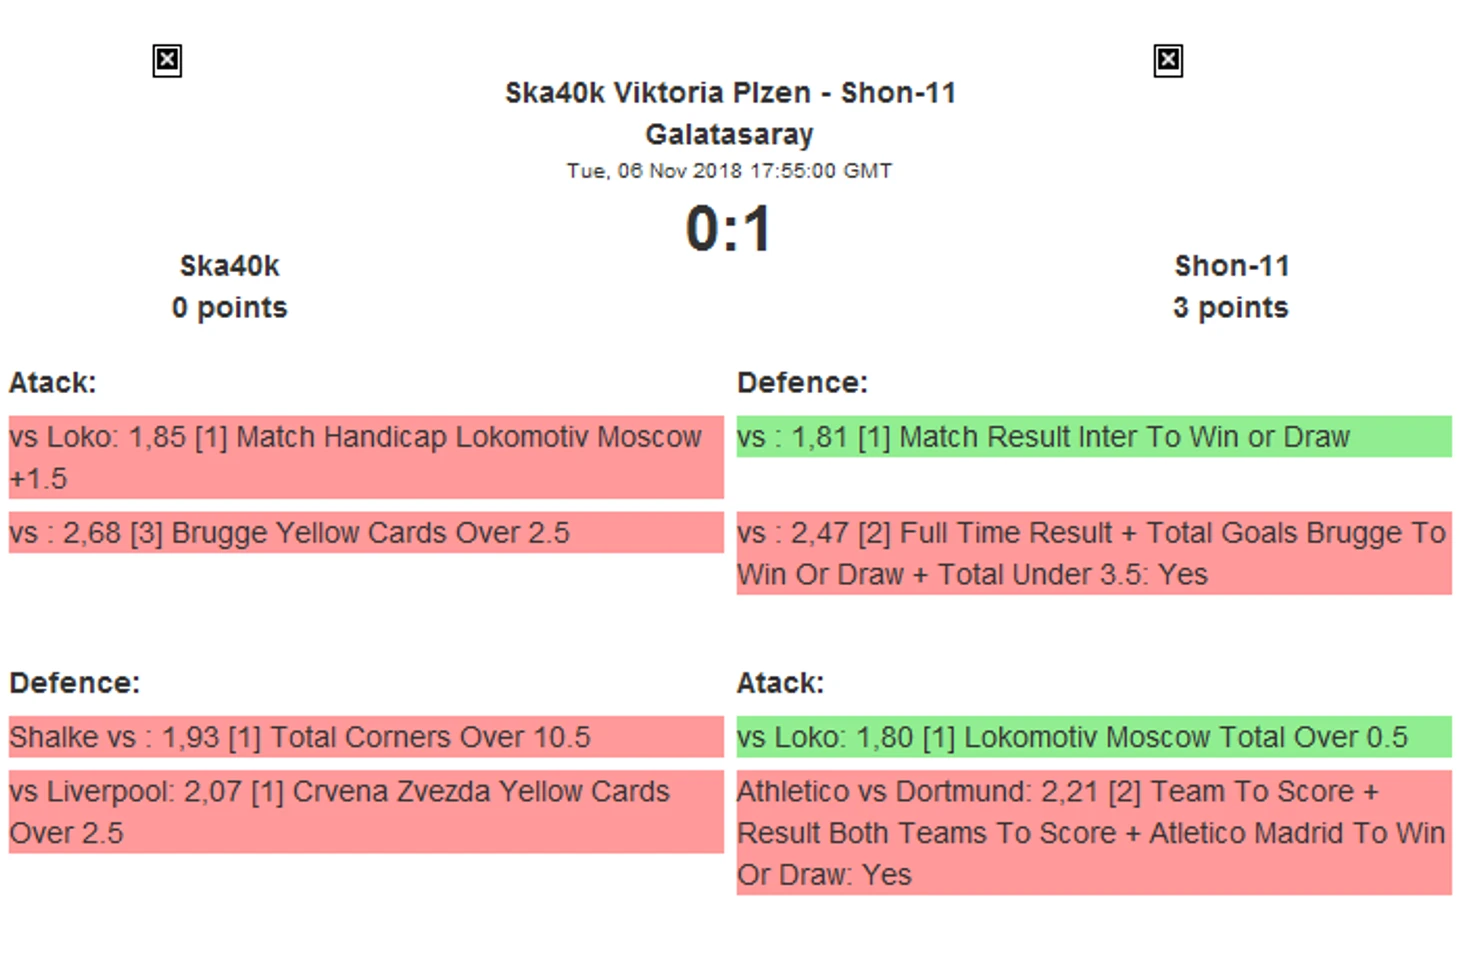Select the Shon-11 player name
Viewport: 1460px width, 959px height.
1231,266
